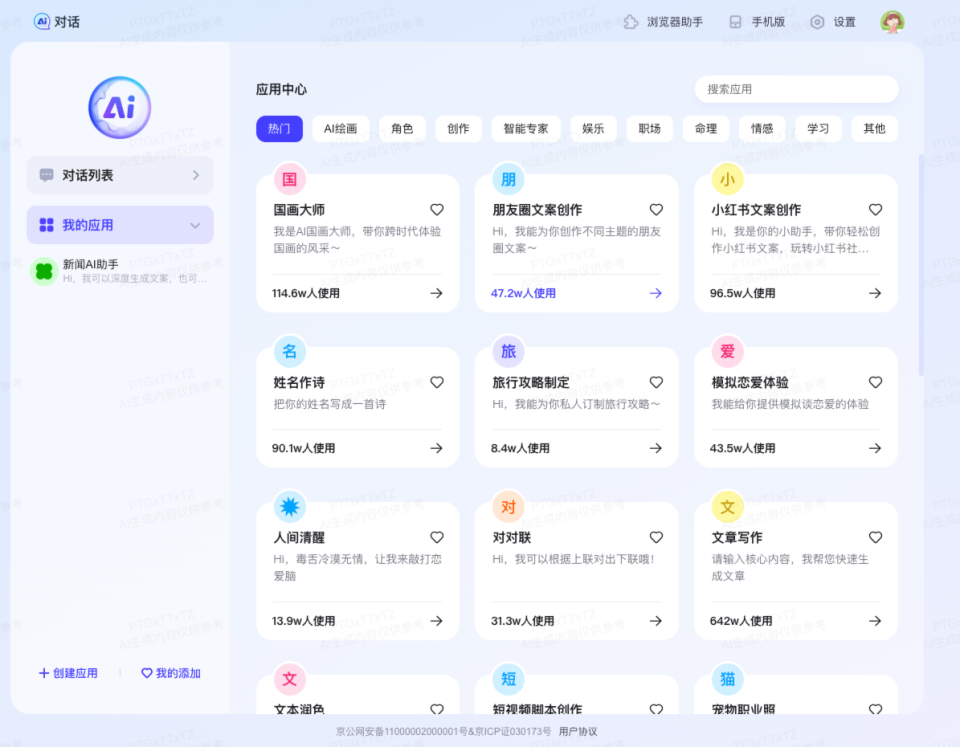Click the arrow on 模拟恋爱体验 card
The image size is (960, 747).
click(x=875, y=448)
